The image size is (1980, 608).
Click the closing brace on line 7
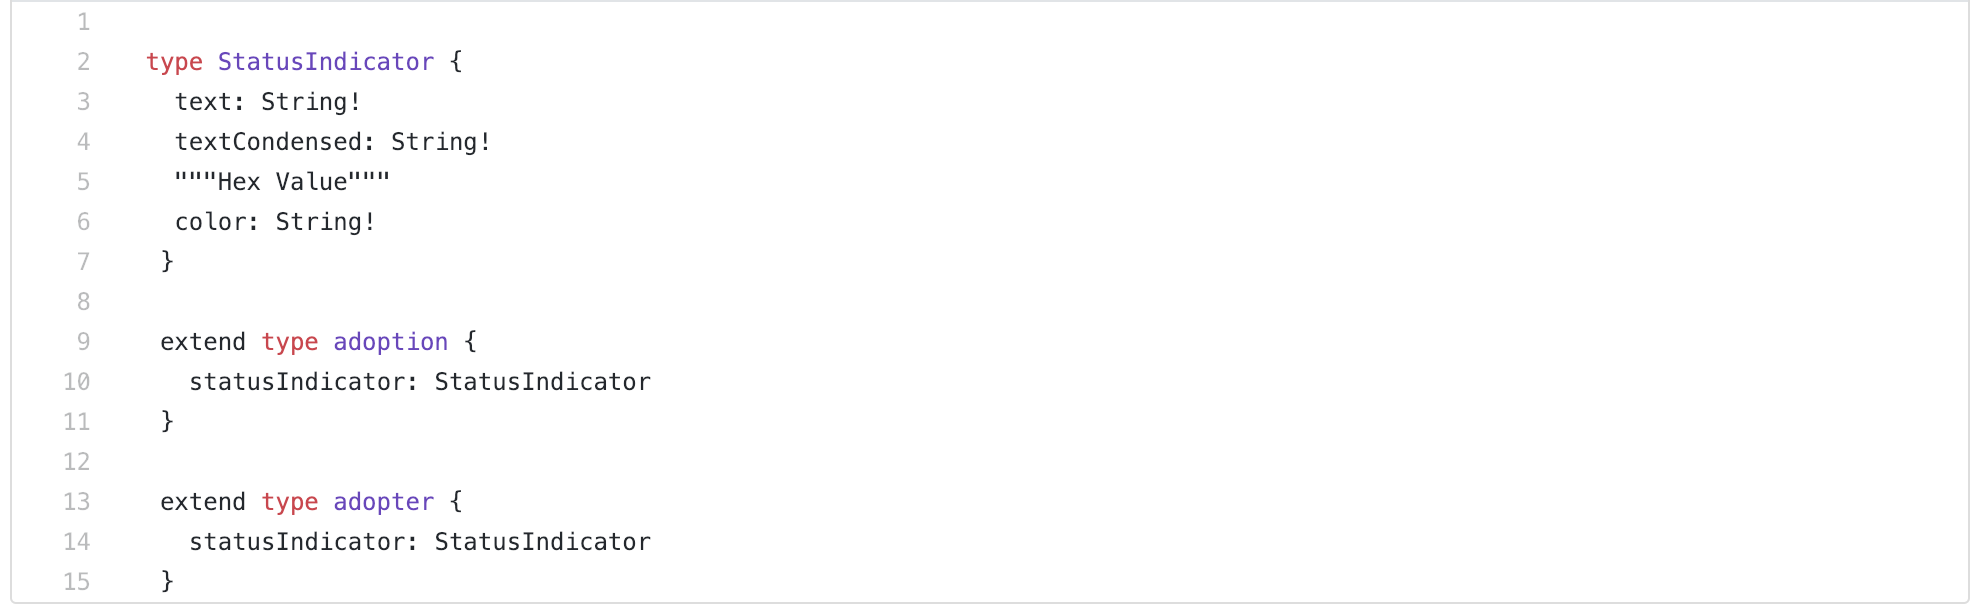[x=167, y=262]
